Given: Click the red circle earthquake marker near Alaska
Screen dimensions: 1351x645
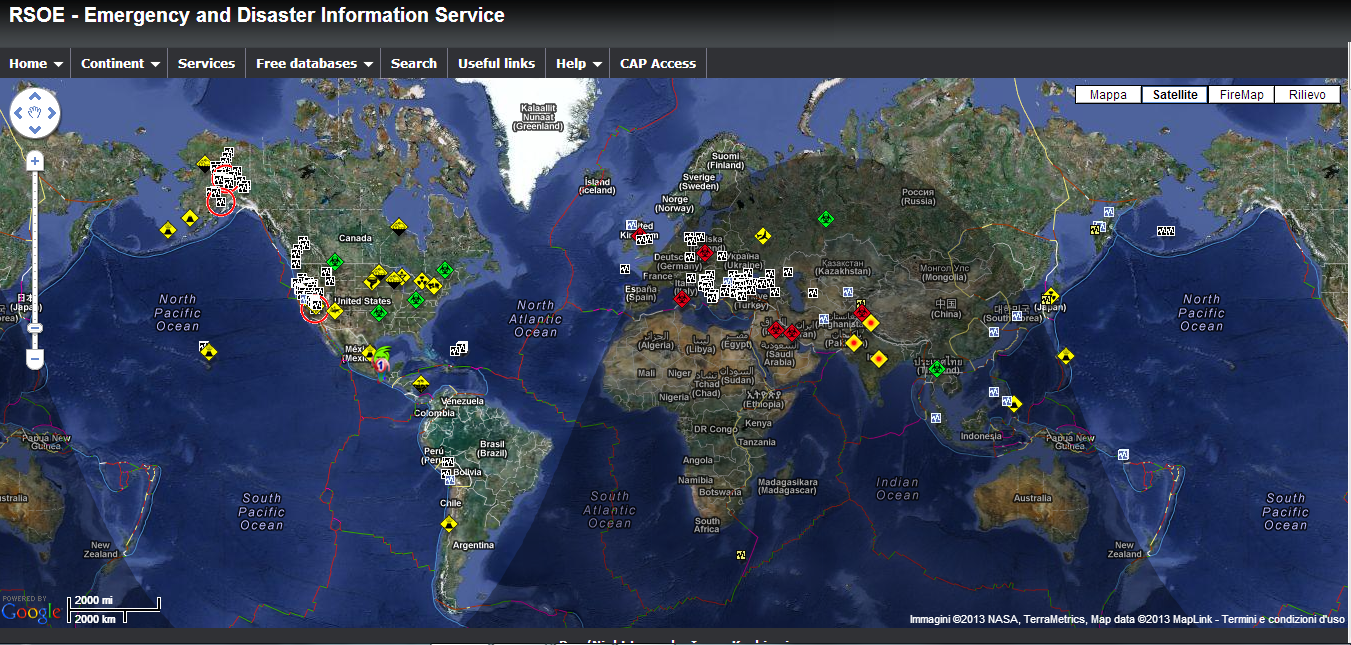Looking at the screenshot, I should [x=222, y=201].
